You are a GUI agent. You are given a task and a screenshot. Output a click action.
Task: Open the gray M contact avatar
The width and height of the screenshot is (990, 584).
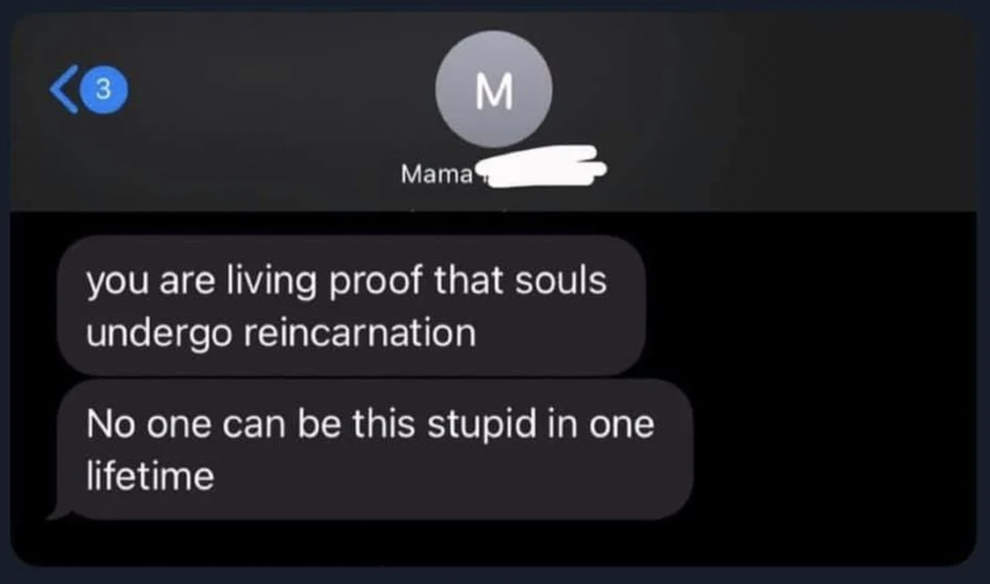(494, 90)
